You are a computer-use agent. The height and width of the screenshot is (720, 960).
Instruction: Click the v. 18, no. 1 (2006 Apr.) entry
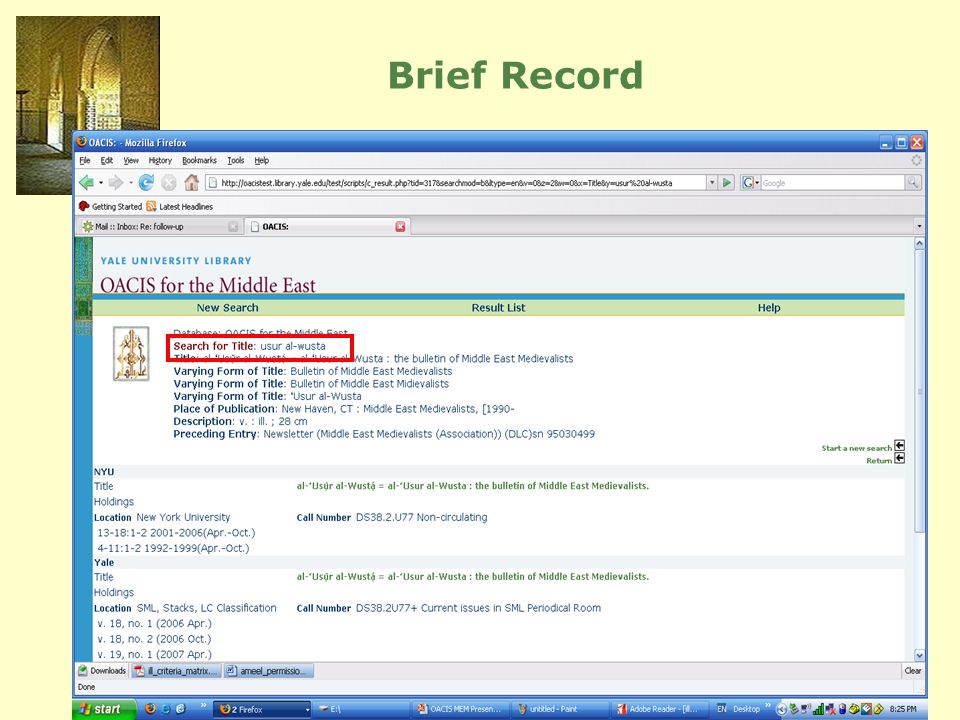pos(154,623)
